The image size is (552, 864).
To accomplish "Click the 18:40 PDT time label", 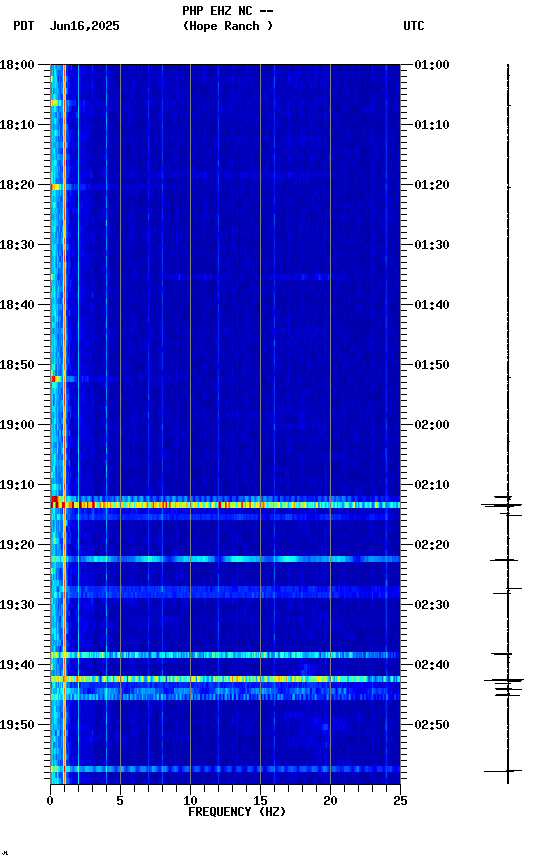I will coord(17,305).
